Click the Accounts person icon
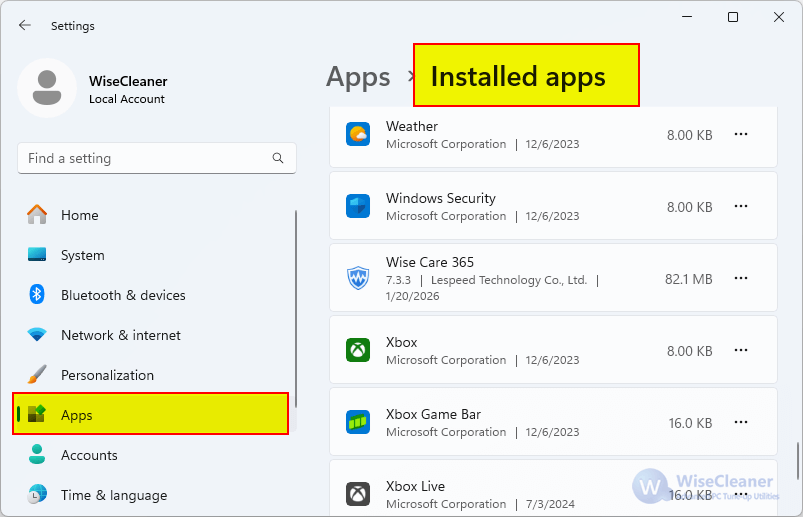The width and height of the screenshot is (803, 517). [37, 454]
